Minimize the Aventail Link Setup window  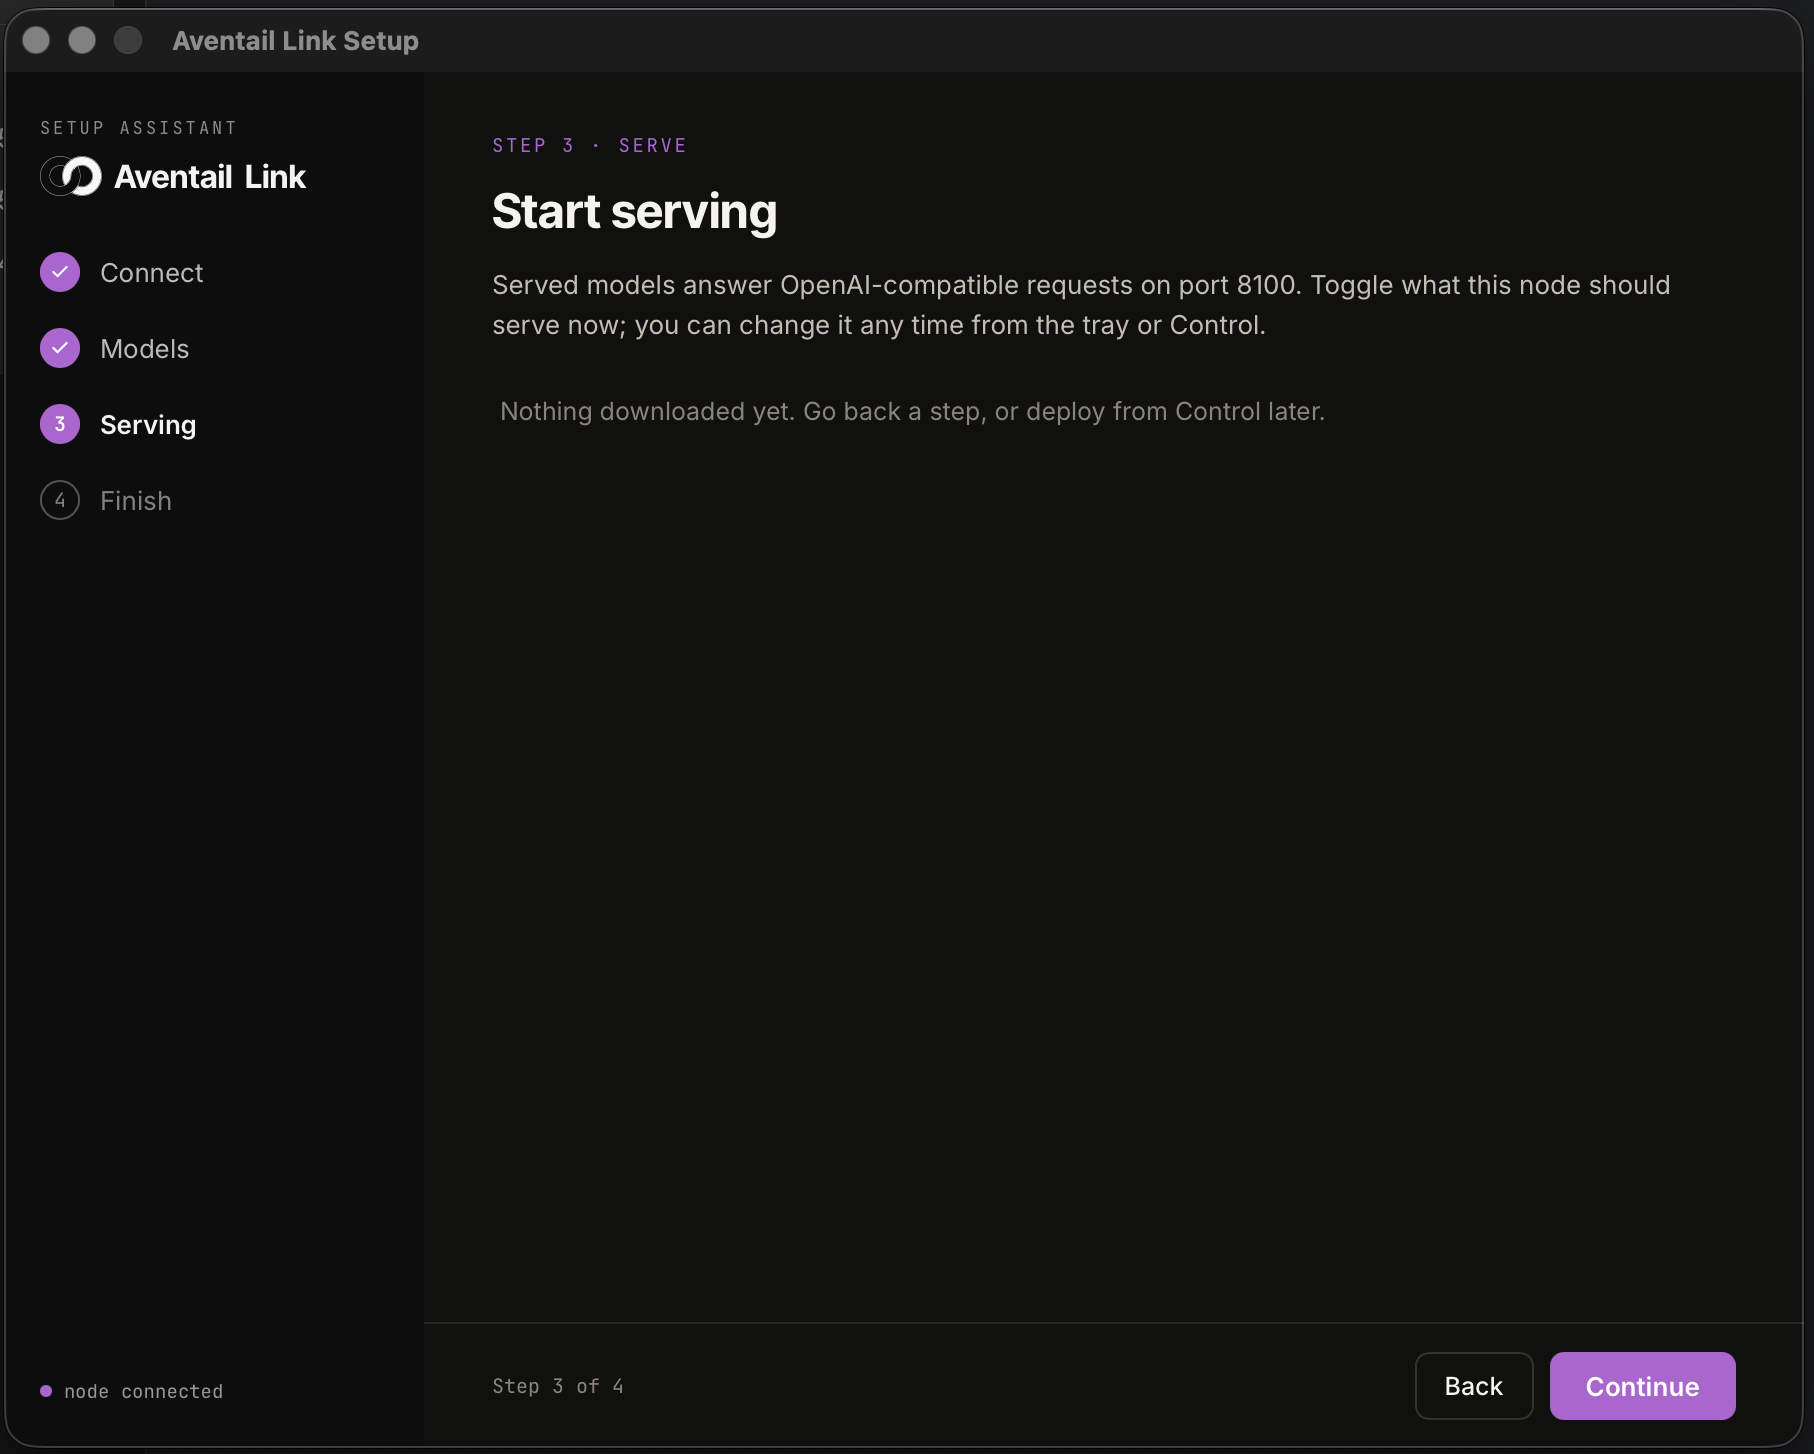[x=82, y=40]
